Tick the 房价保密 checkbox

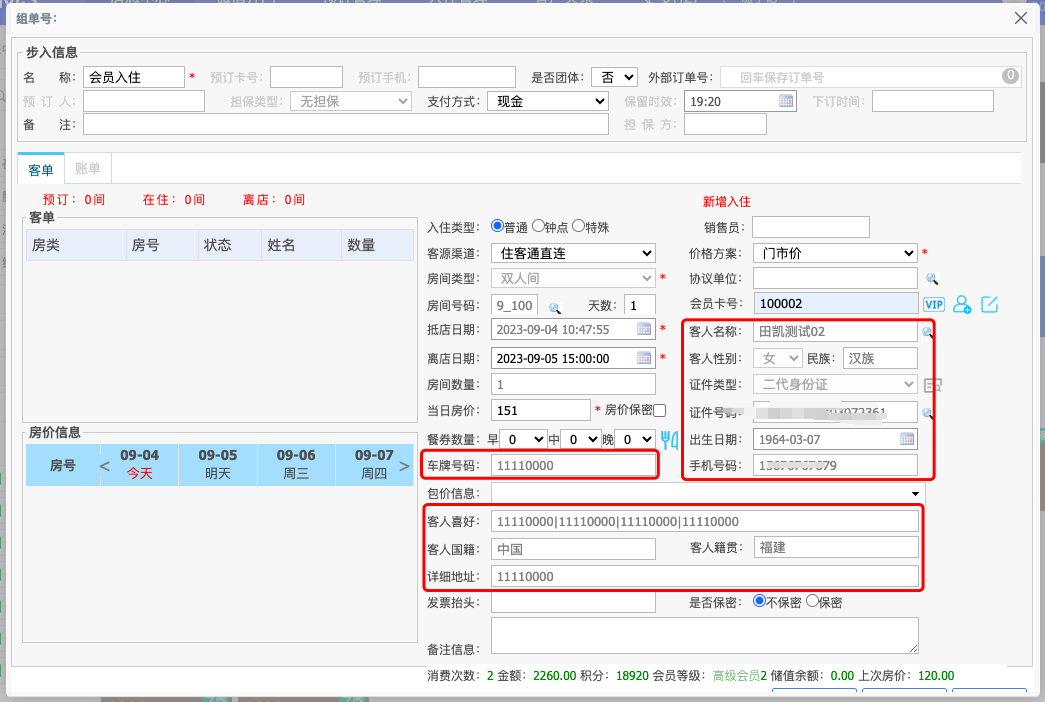[x=660, y=411]
